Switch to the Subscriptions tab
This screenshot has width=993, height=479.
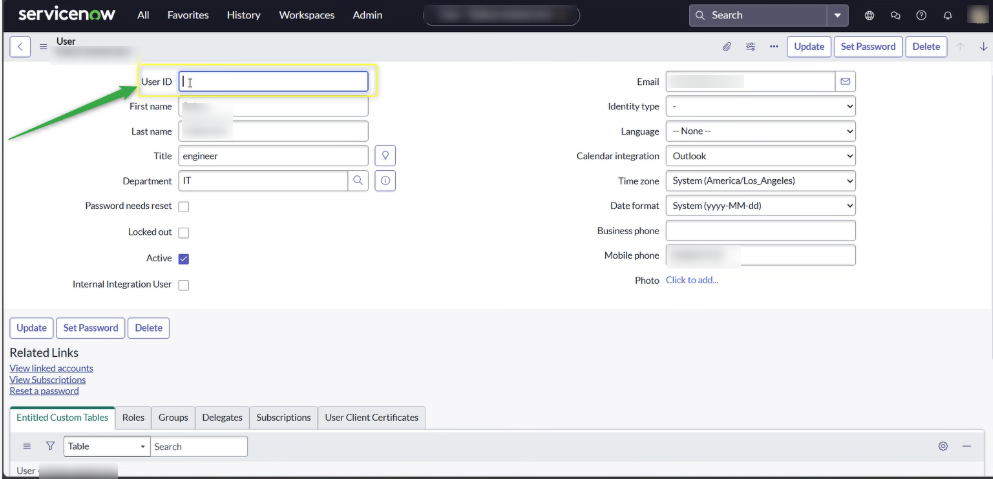point(284,418)
